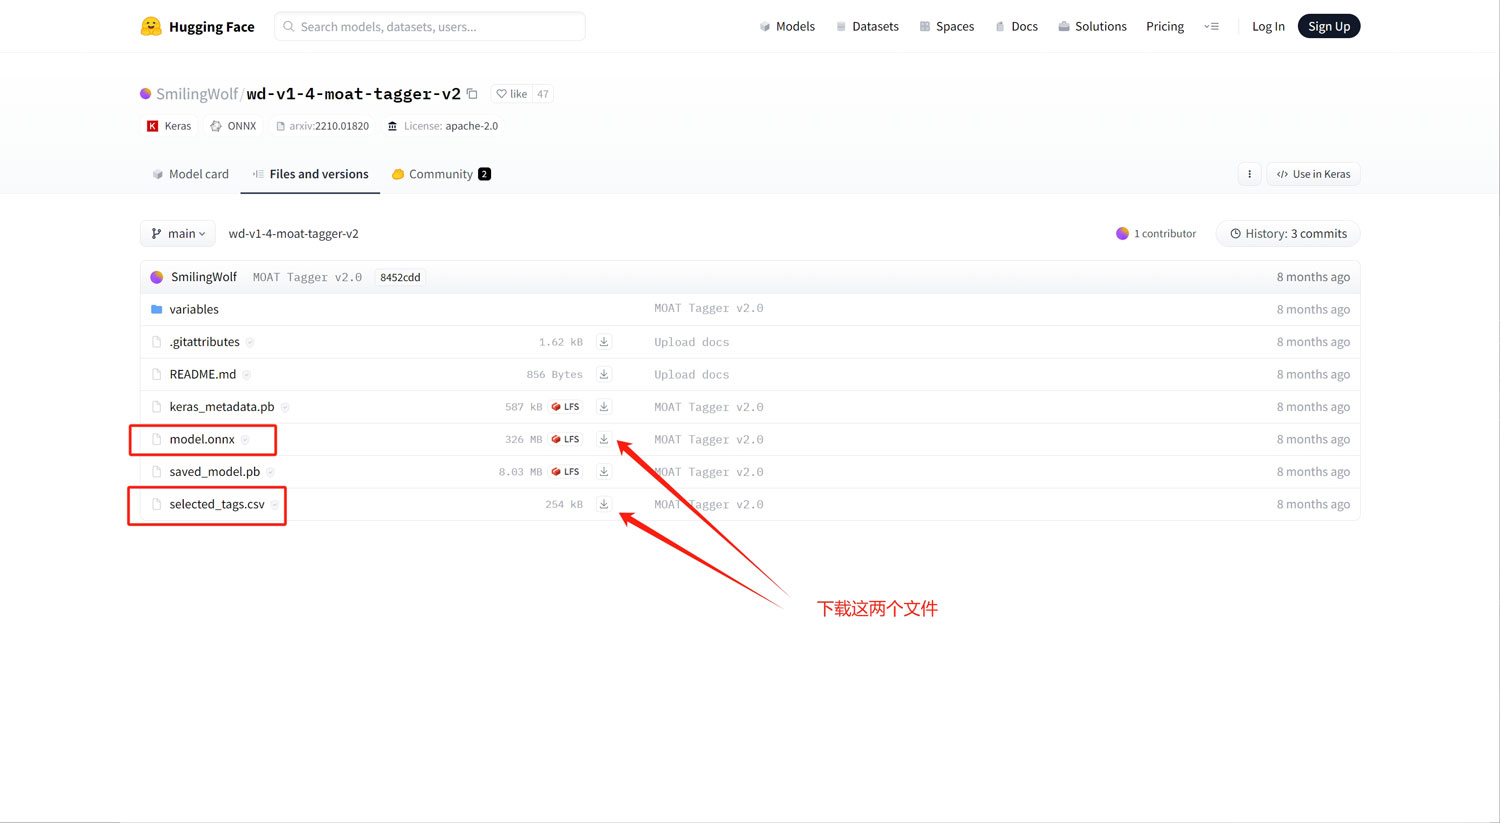Image resolution: width=1500 pixels, height=823 pixels.
Task: Open the SmilingWolf user profile link
Action: click(196, 94)
